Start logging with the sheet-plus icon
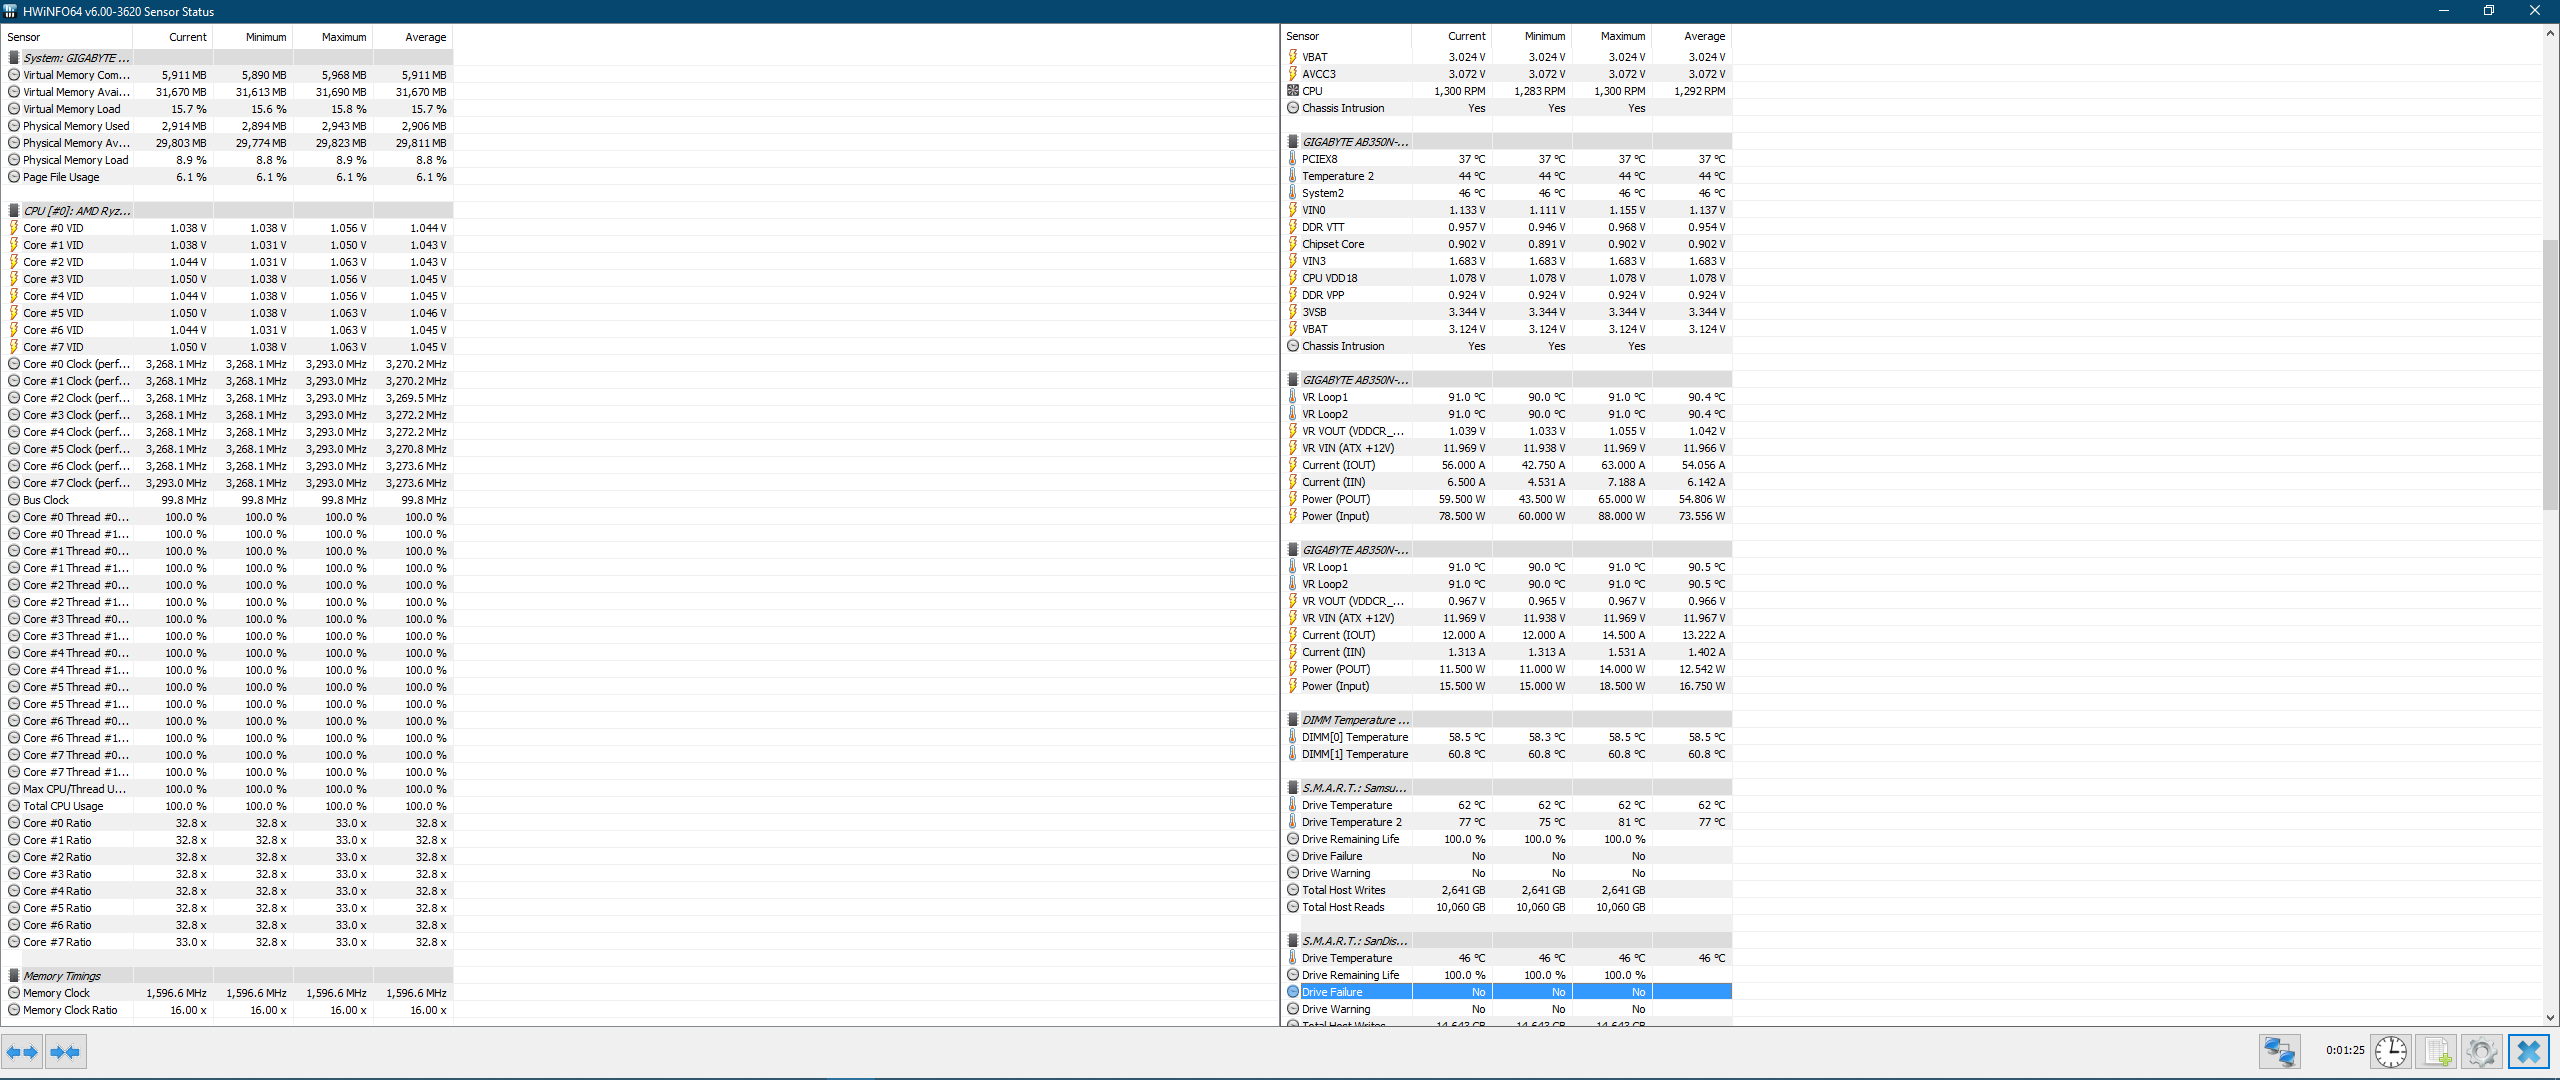Viewport: 2560px width, 1080px height. click(2436, 1052)
